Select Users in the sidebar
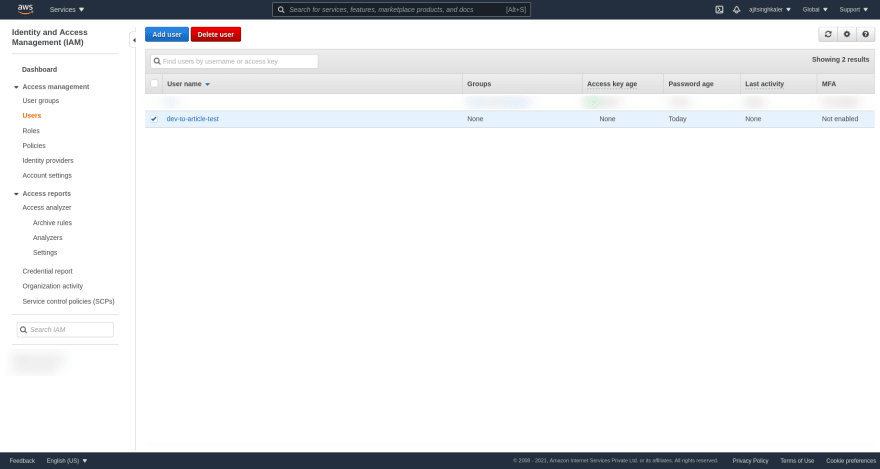The width and height of the screenshot is (880, 469). pos(31,116)
